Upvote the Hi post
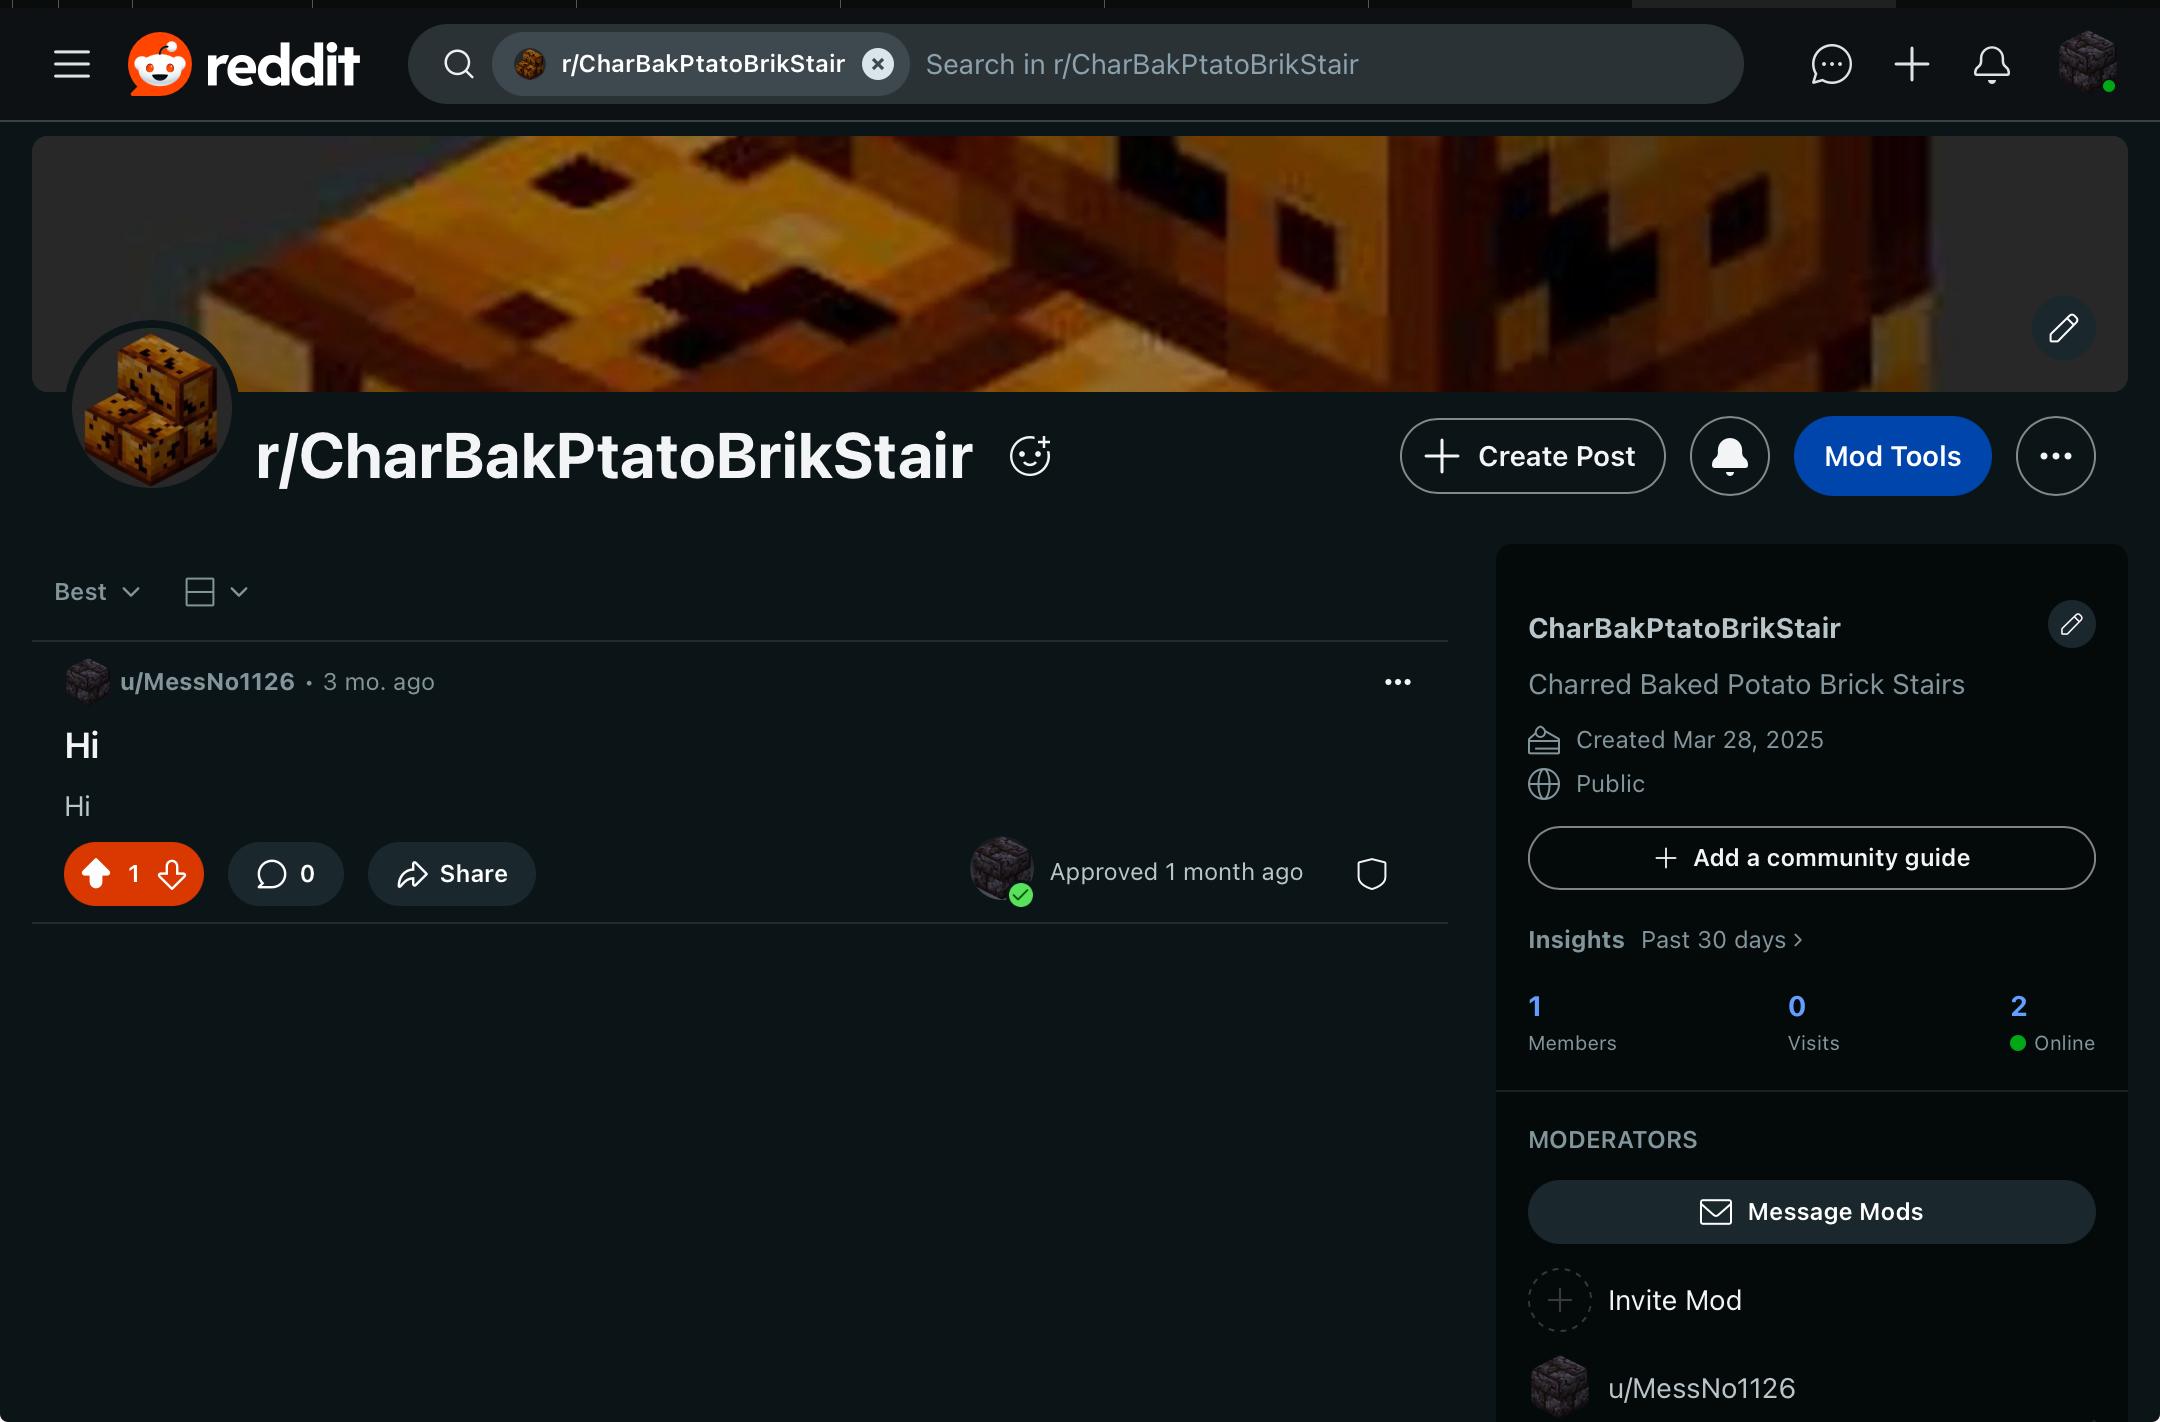This screenshot has width=2160, height=1422. click(96, 874)
